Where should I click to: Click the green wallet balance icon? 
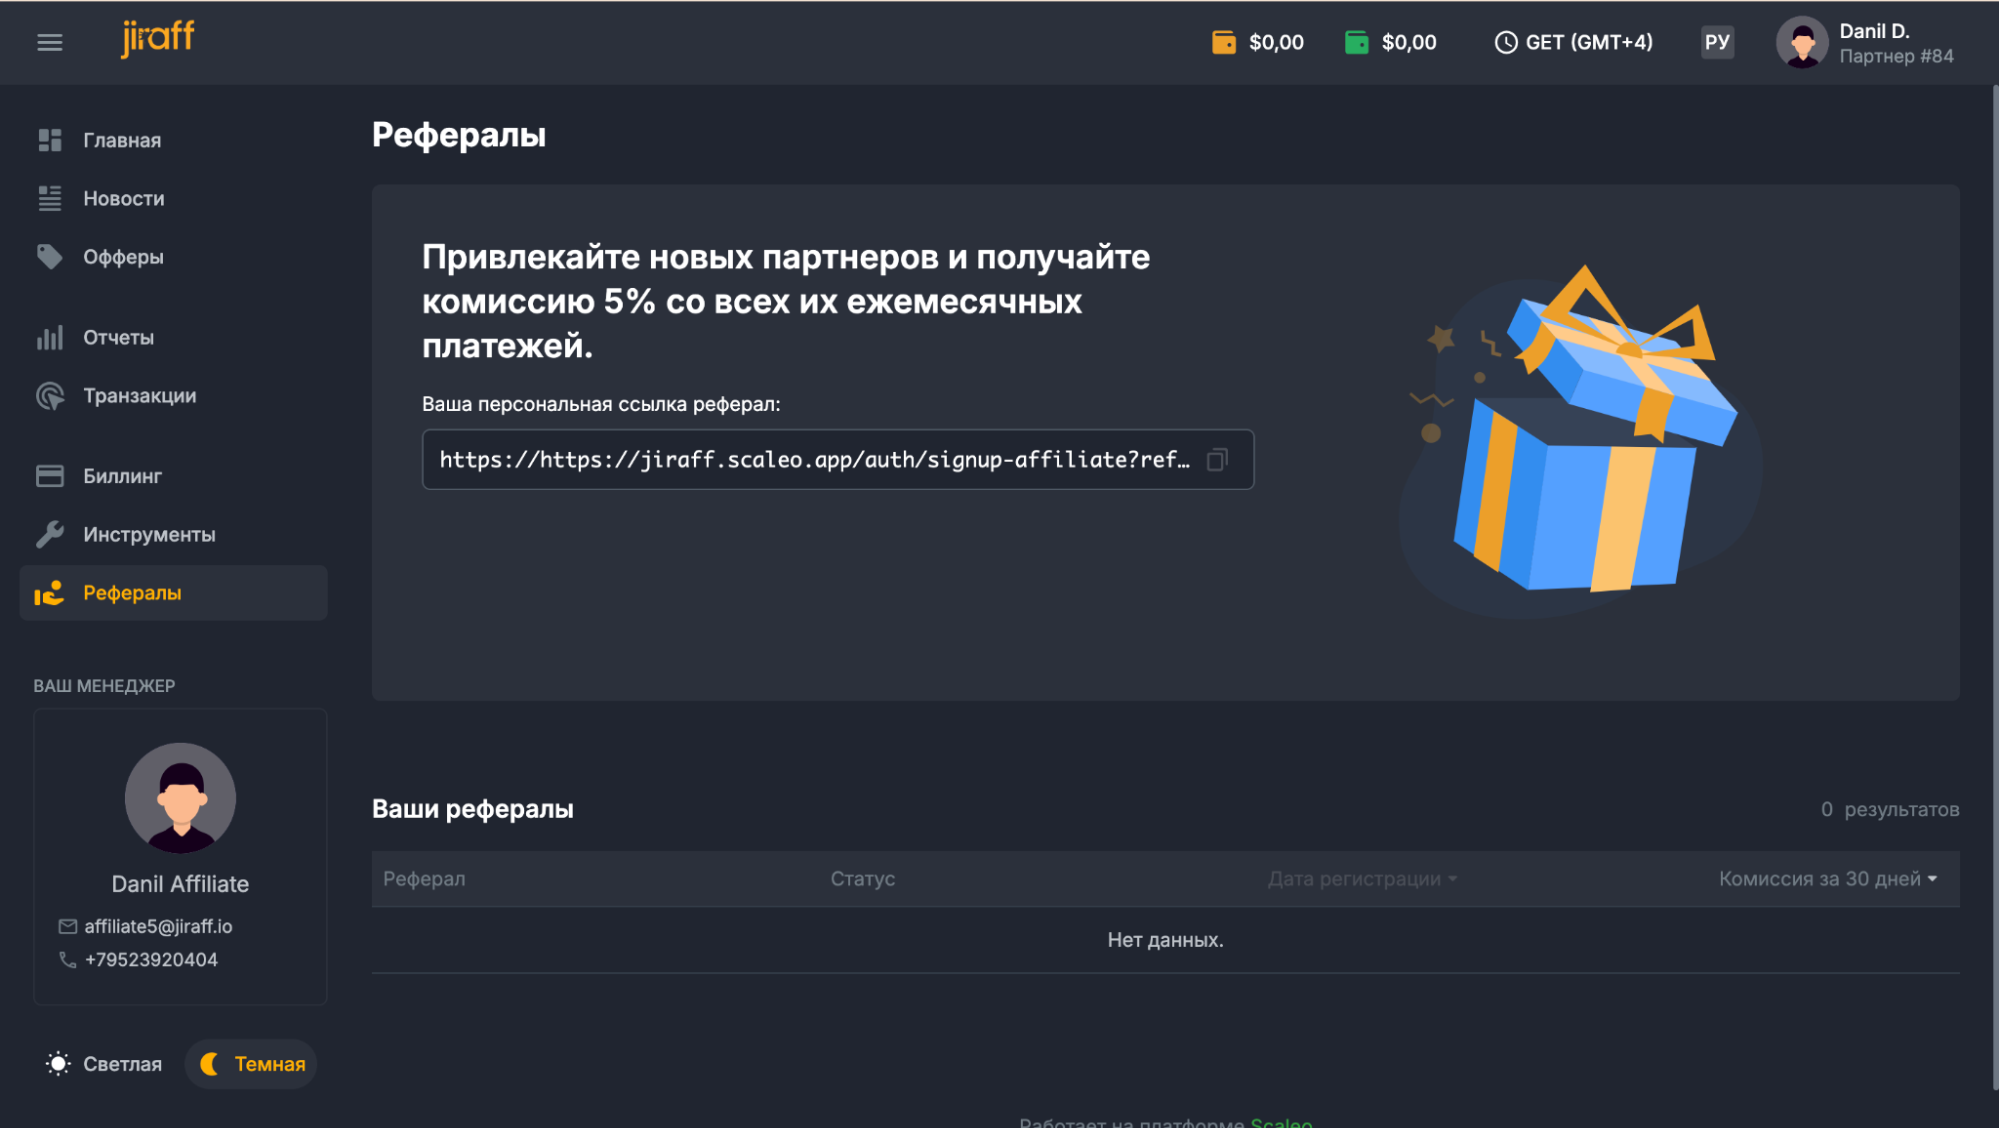pos(1356,42)
